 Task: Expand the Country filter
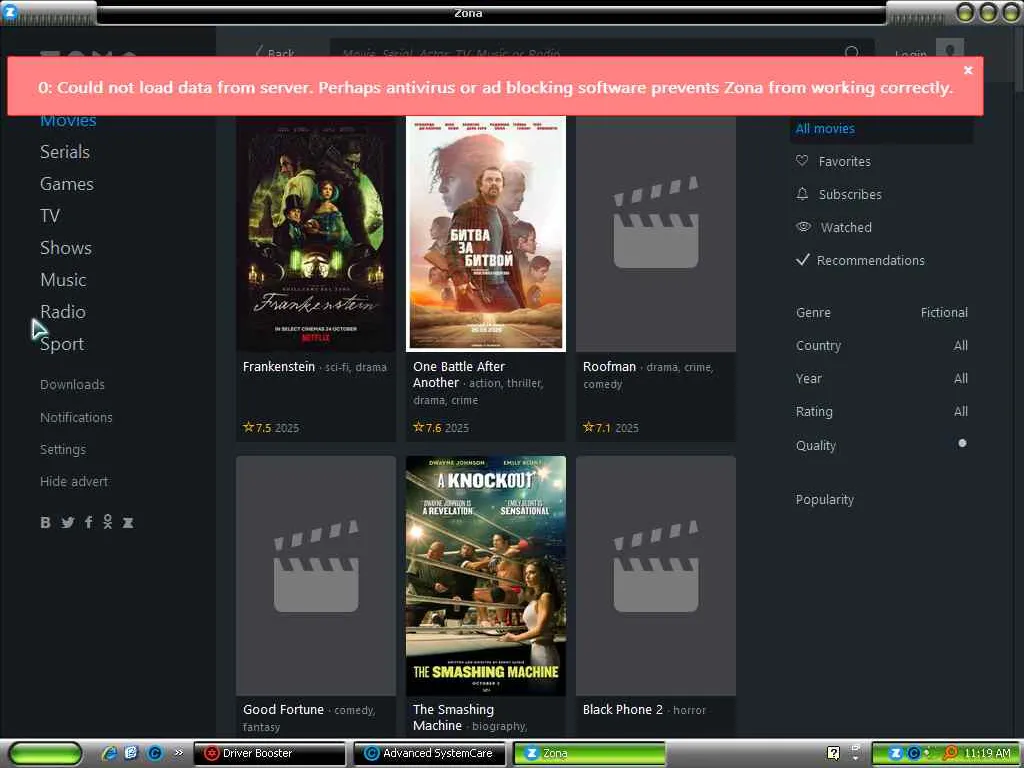pos(882,345)
